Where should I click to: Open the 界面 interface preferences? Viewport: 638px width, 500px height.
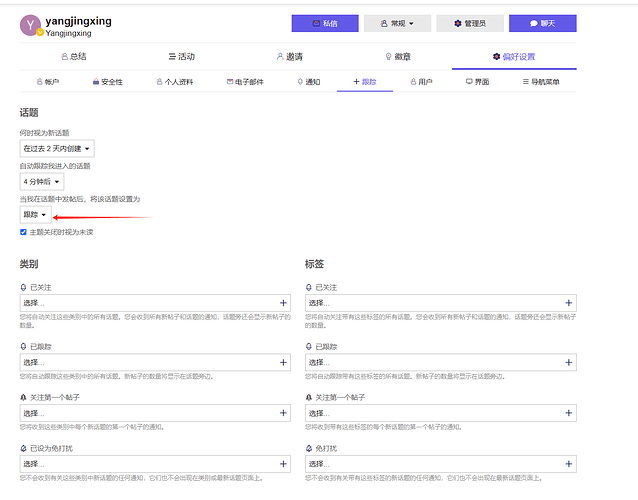pos(477,82)
